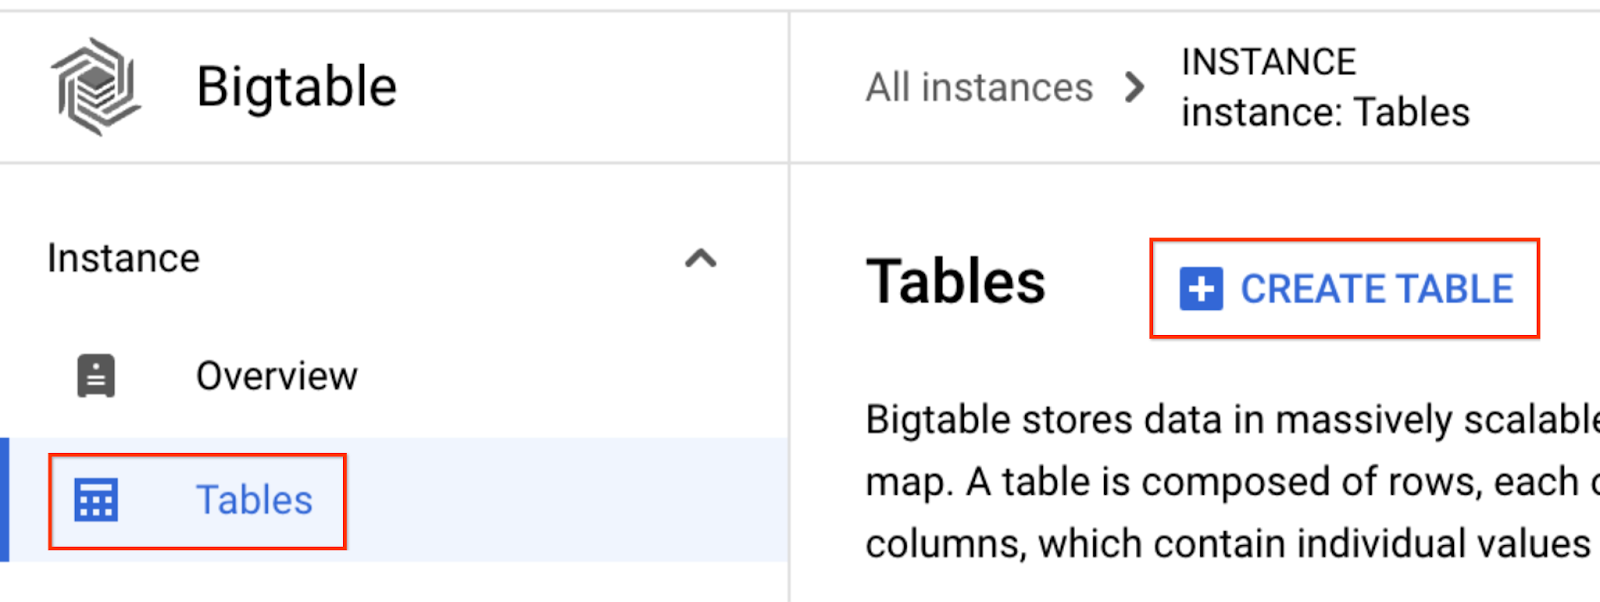Viewport: 1600px width, 602px height.
Task: Click the Tables heading in the main panel
Action: tap(955, 281)
